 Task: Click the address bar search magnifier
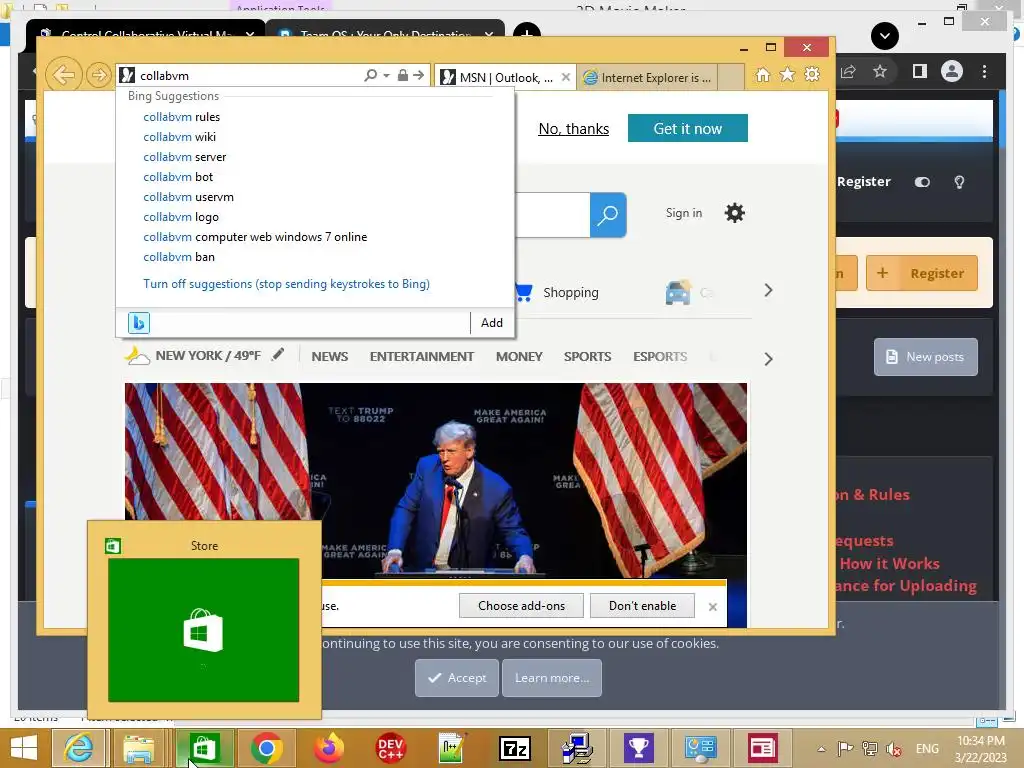click(x=370, y=76)
